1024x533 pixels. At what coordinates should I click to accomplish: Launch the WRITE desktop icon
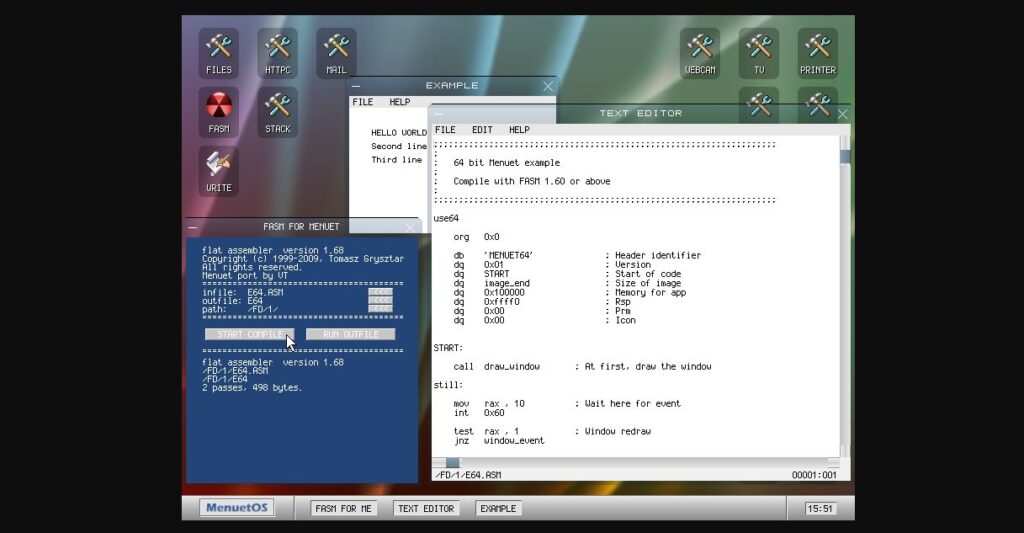pyautogui.click(x=218, y=170)
